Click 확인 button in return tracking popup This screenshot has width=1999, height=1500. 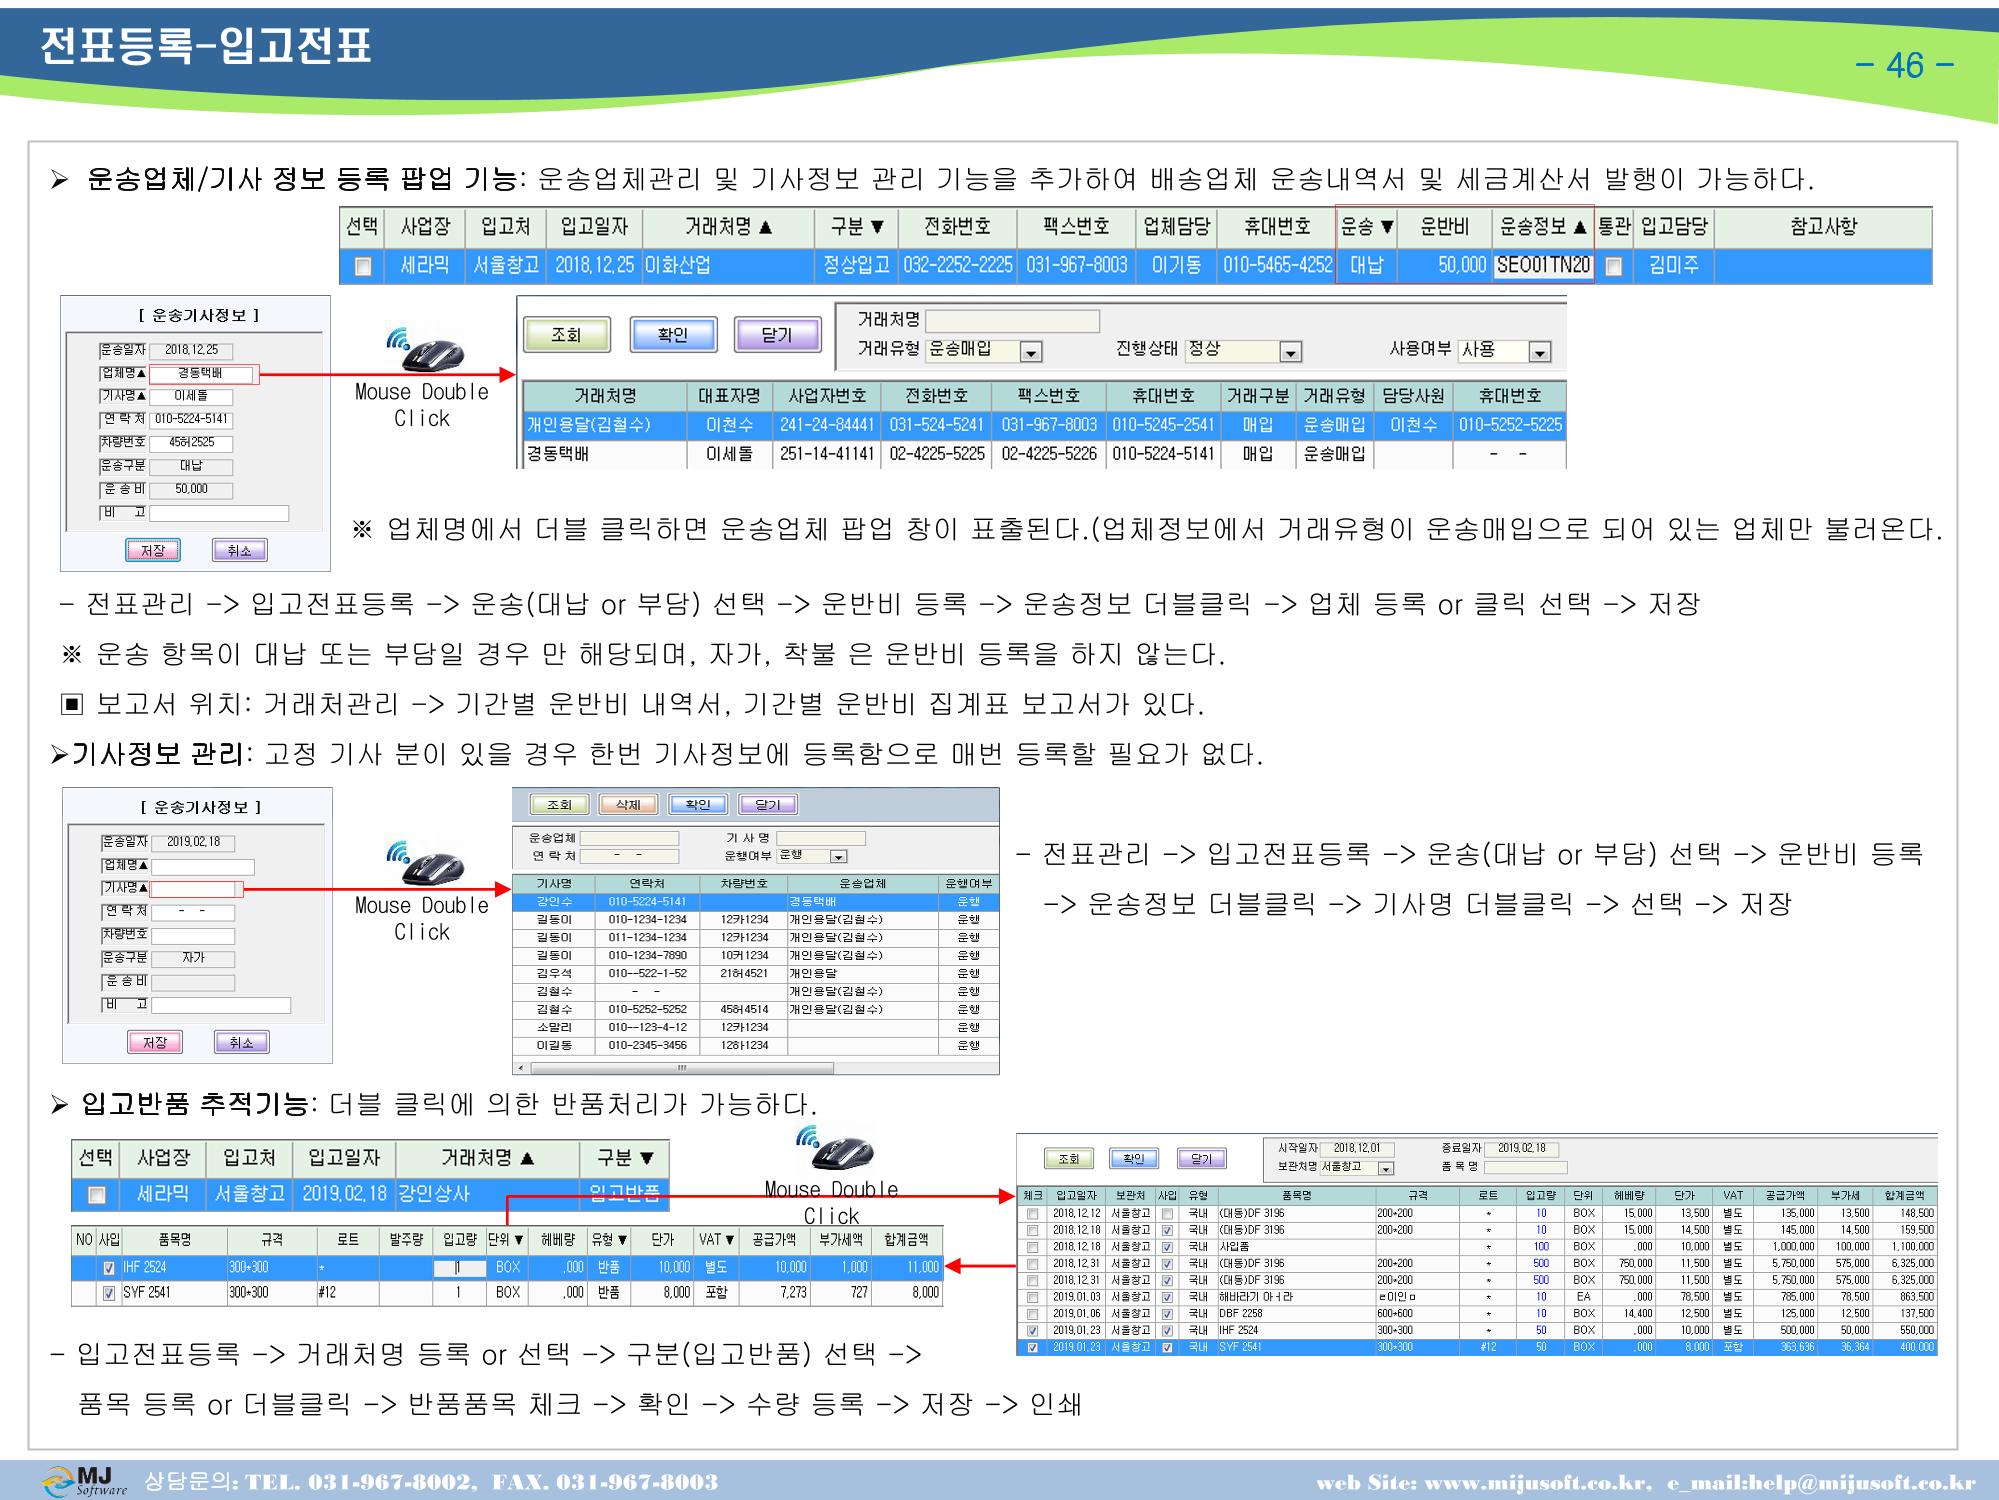click(x=1134, y=1159)
